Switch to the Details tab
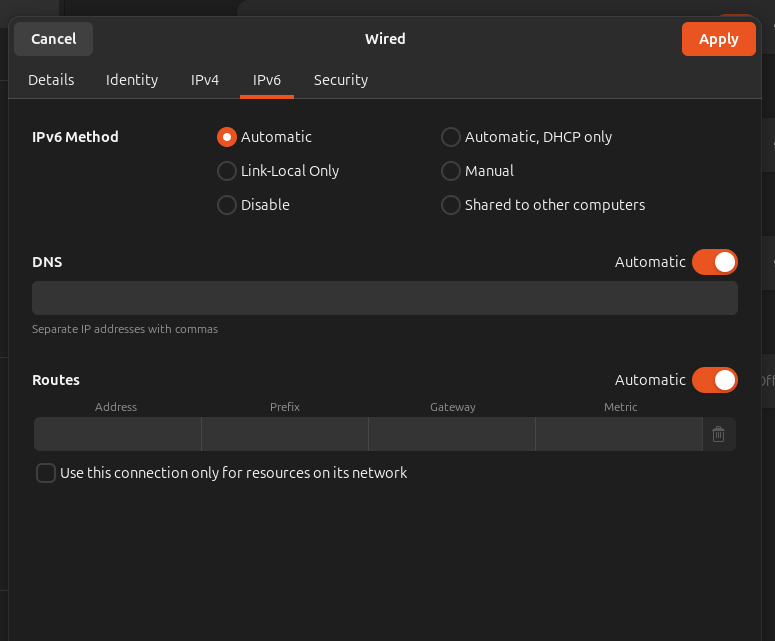 pos(51,80)
